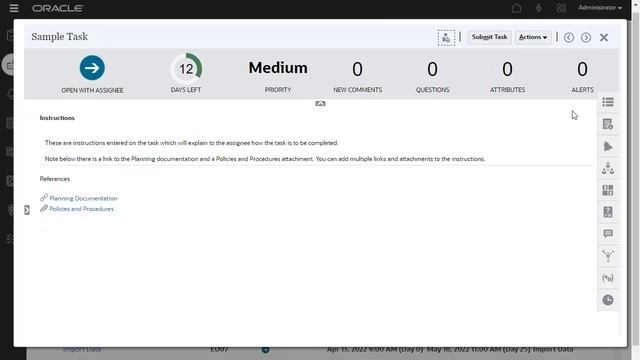Click the paperclip icon beside Policies and Procedures
The width and height of the screenshot is (640, 360).
(x=44, y=209)
